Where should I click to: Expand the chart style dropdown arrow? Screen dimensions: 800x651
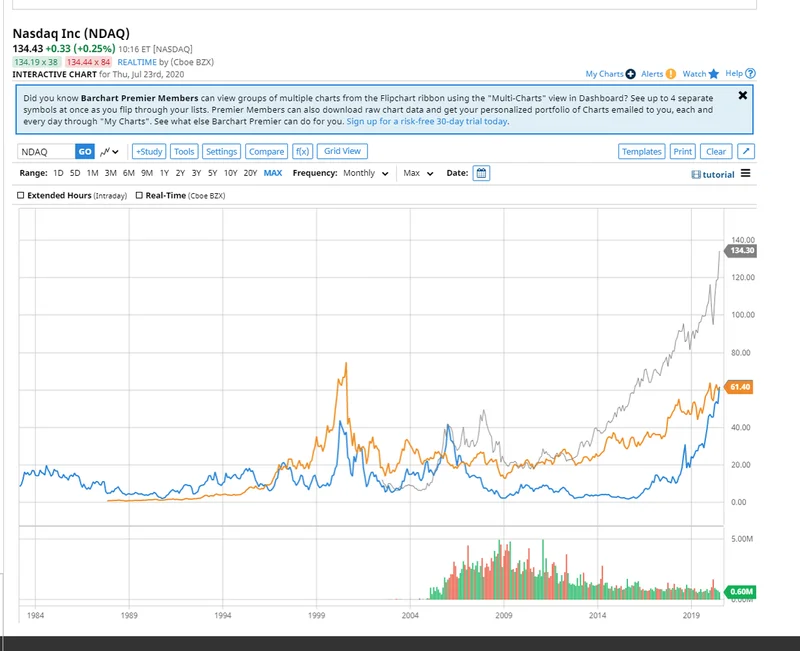tap(113, 151)
